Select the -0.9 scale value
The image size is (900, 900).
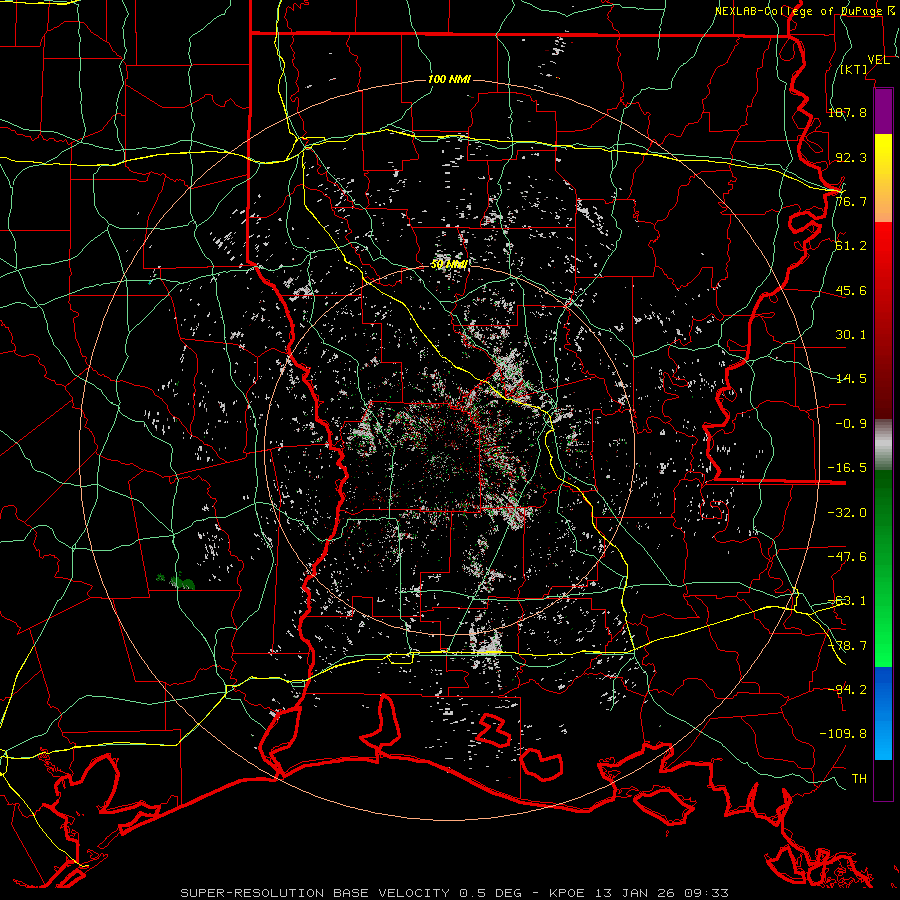pos(851,424)
